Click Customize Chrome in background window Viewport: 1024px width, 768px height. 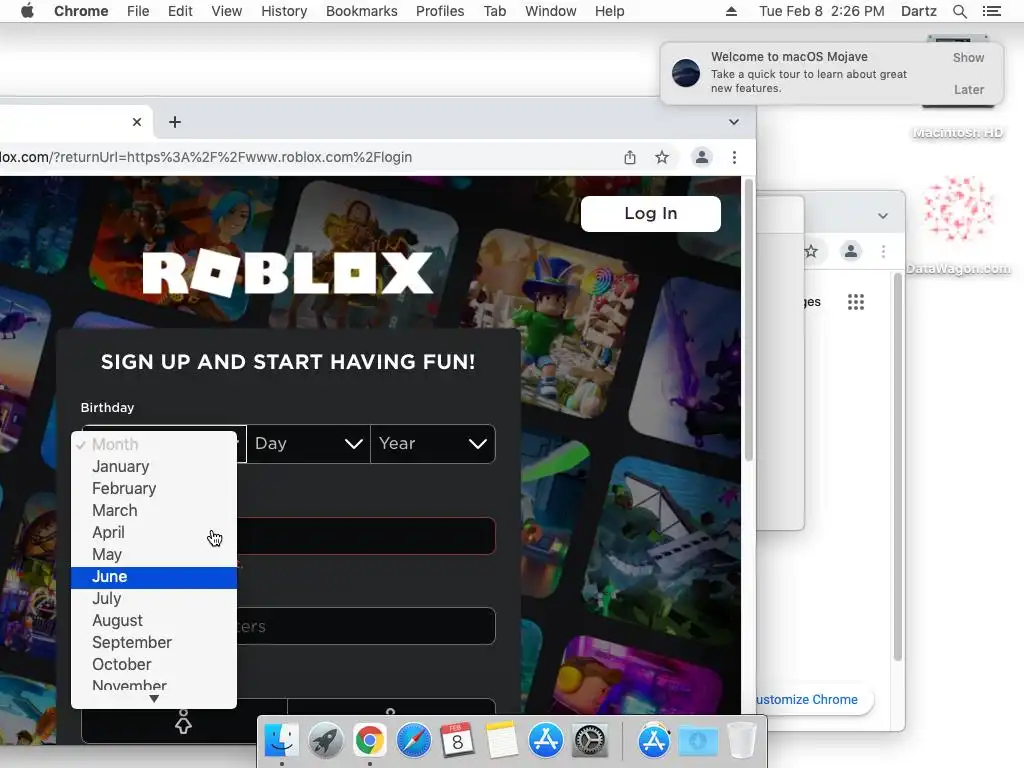(807, 699)
